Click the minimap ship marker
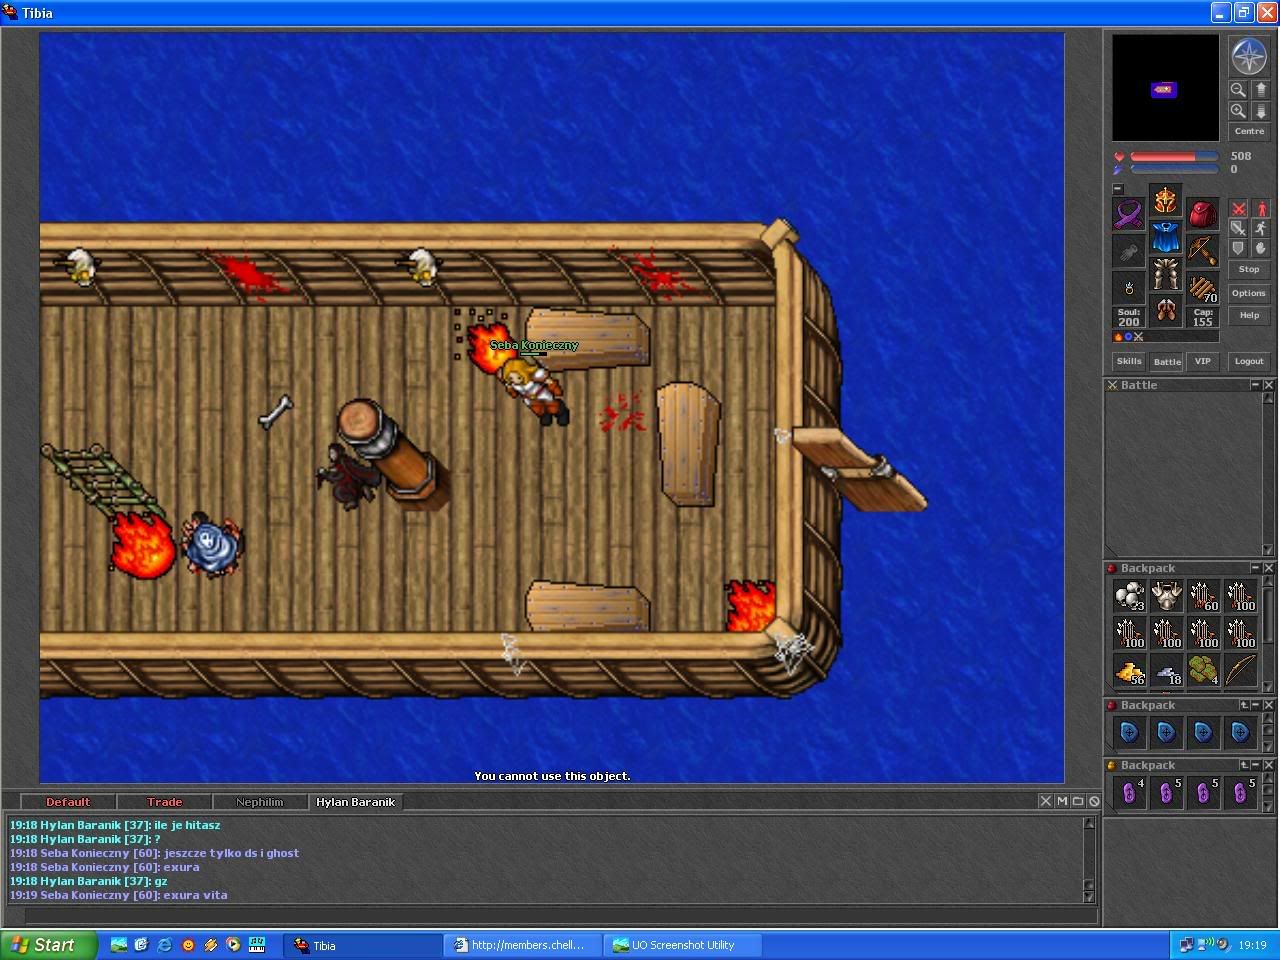 click(1163, 90)
